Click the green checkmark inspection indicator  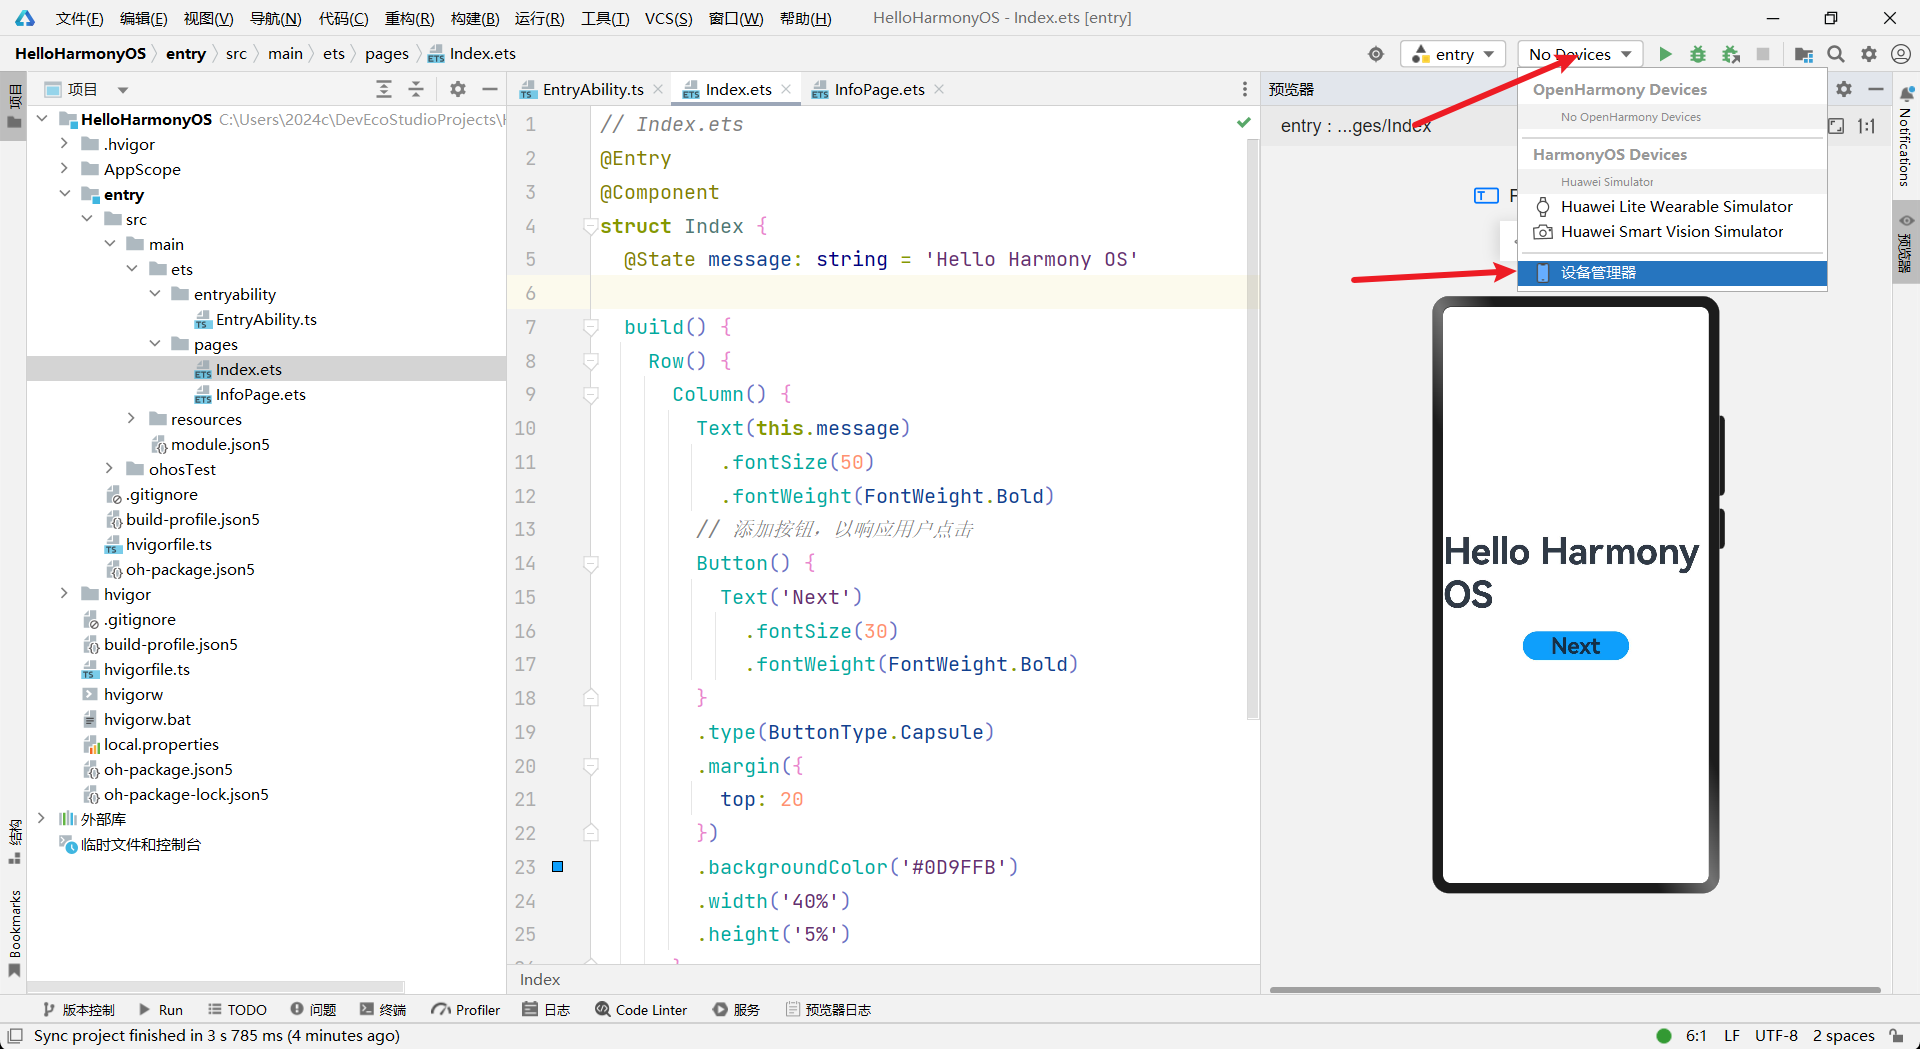point(1243,123)
